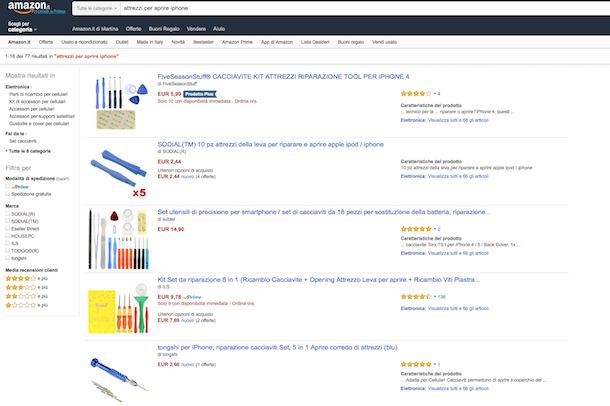
Task: Check the HOUSEPC brand filter
Action: pos(7,236)
